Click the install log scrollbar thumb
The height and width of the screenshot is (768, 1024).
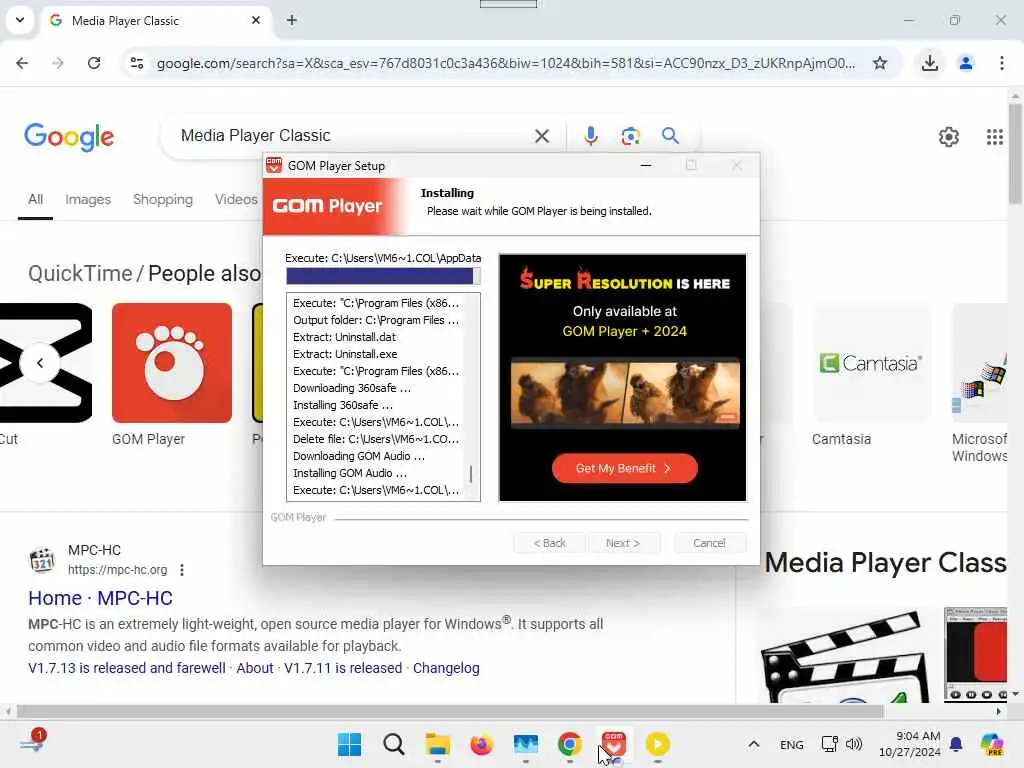[x=471, y=473]
